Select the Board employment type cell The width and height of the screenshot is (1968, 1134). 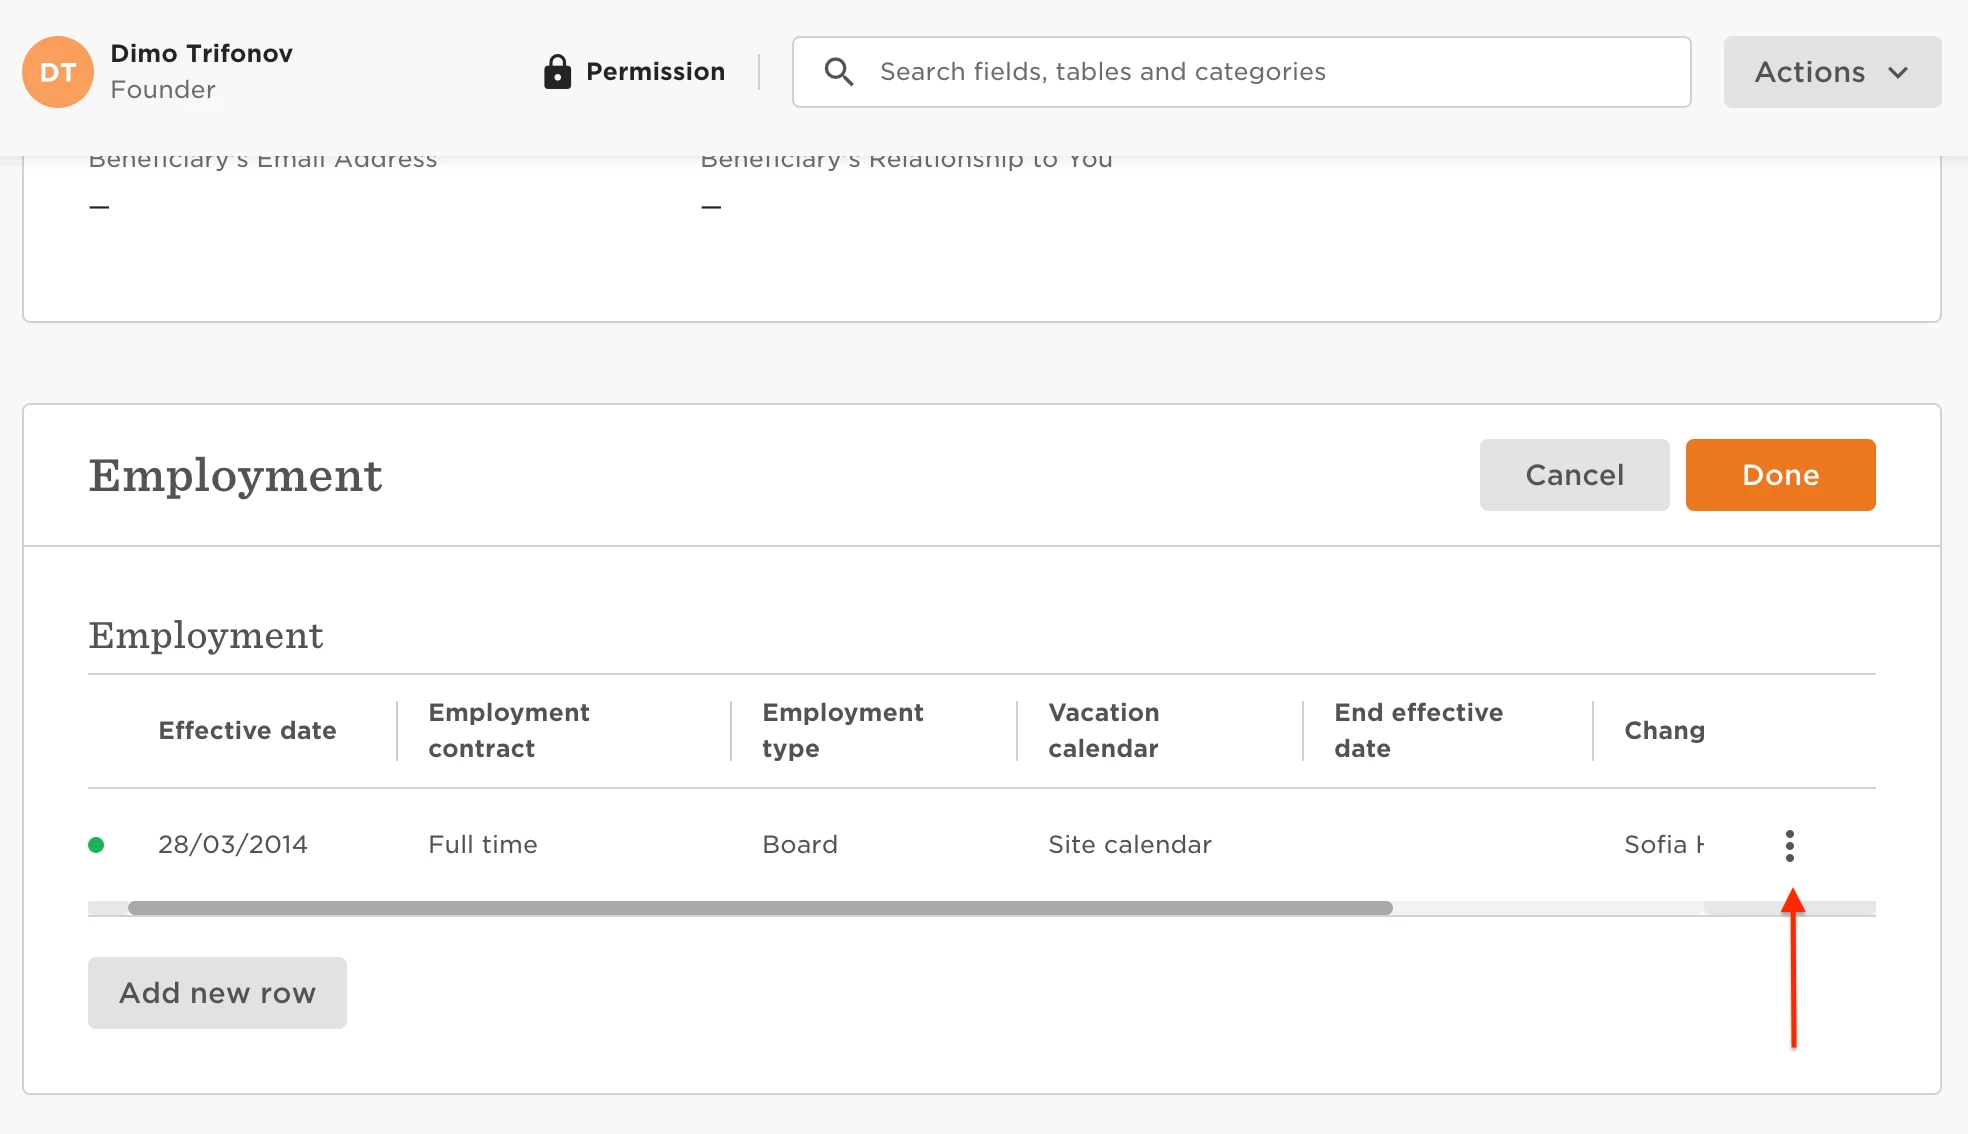coord(800,845)
